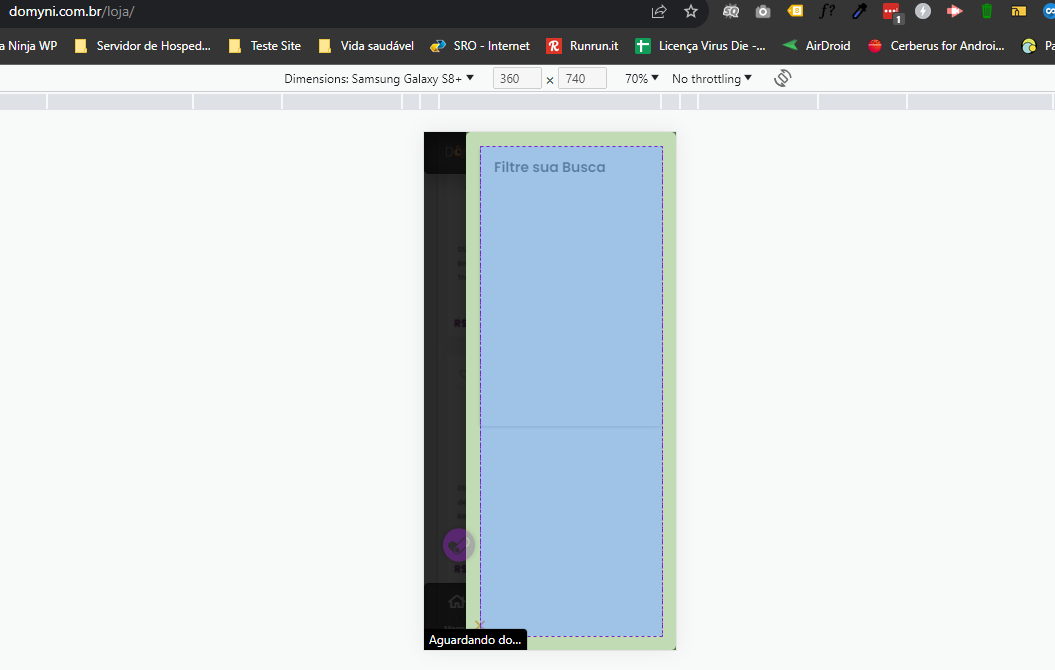Click the purple floating round button
The height and width of the screenshot is (670, 1055).
(459, 545)
